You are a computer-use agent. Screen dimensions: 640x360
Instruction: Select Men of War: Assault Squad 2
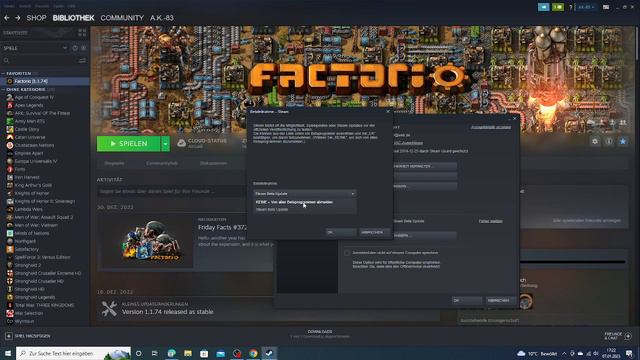(x=45, y=217)
